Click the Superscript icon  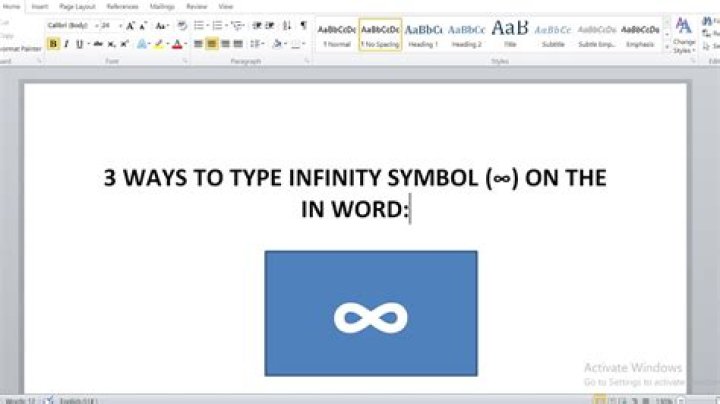tap(124, 44)
